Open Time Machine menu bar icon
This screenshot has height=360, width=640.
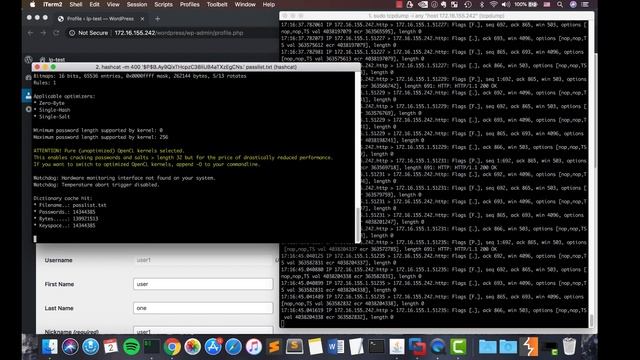click(x=468, y=4)
